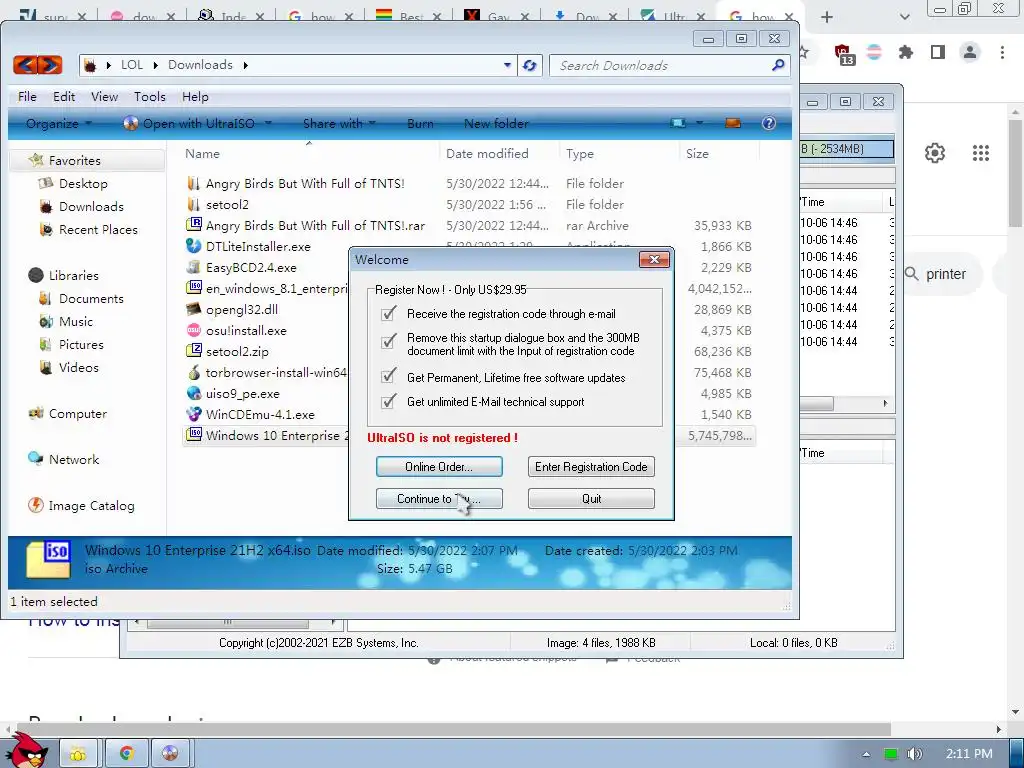
Task: Open the Help menu
Action: [195, 97]
